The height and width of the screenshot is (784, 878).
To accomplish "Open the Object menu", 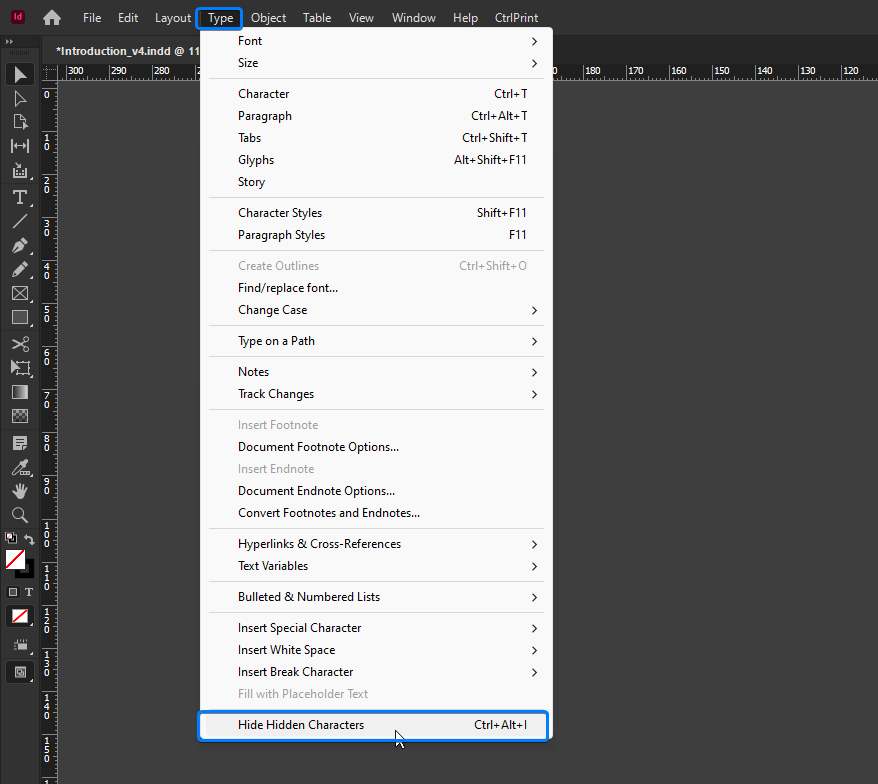I will point(268,18).
